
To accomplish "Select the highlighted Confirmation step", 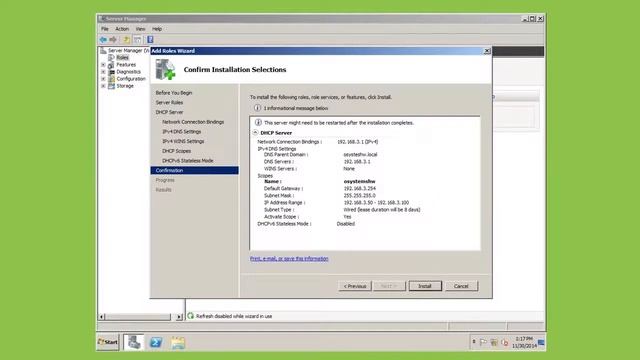I will [195, 170].
